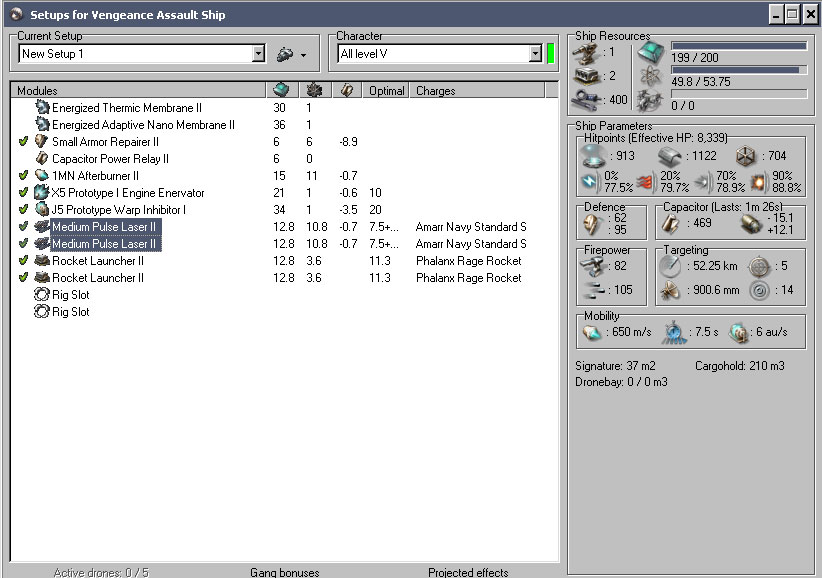The height and width of the screenshot is (578, 822).
Task: Sort by the Optimal column header
Action: coord(386,91)
